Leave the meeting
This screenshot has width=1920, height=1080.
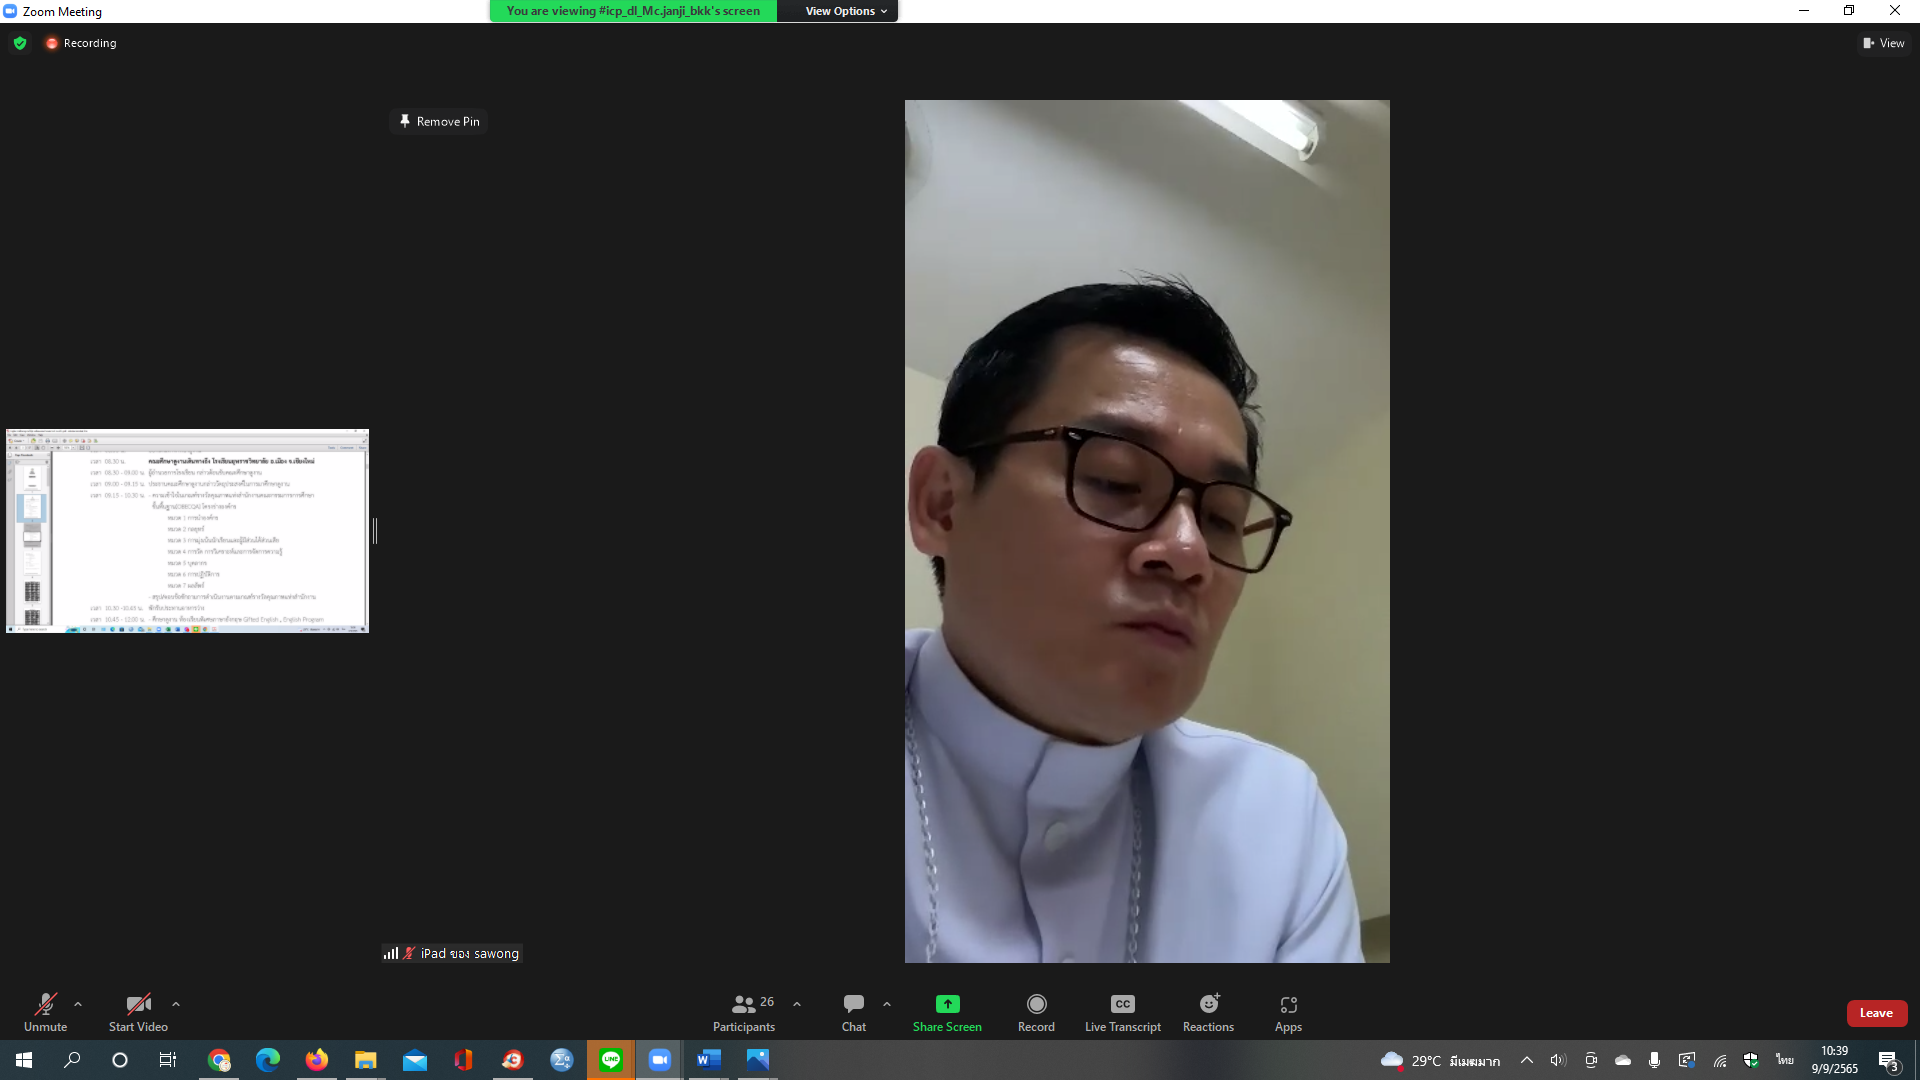point(1876,1013)
